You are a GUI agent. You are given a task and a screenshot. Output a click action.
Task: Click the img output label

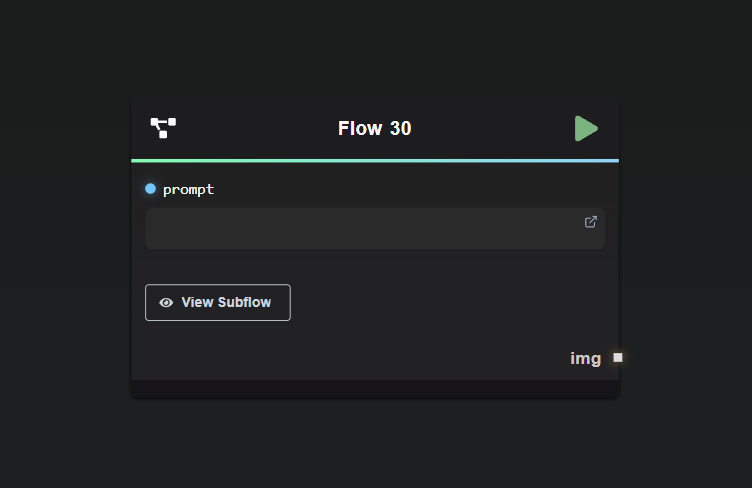pos(586,358)
